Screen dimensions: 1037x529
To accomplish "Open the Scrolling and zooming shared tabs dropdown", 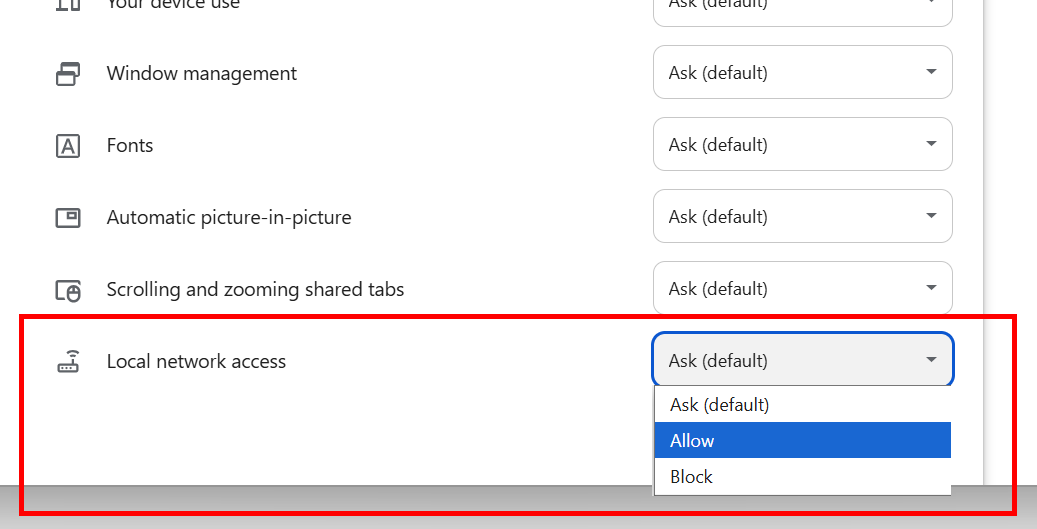I will [802, 289].
